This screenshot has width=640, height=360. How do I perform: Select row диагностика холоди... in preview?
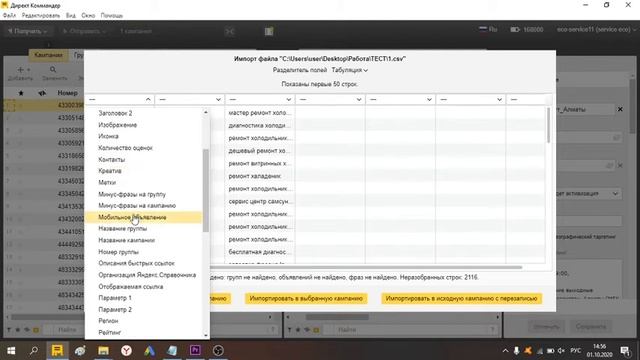pyautogui.click(x=260, y=125)
